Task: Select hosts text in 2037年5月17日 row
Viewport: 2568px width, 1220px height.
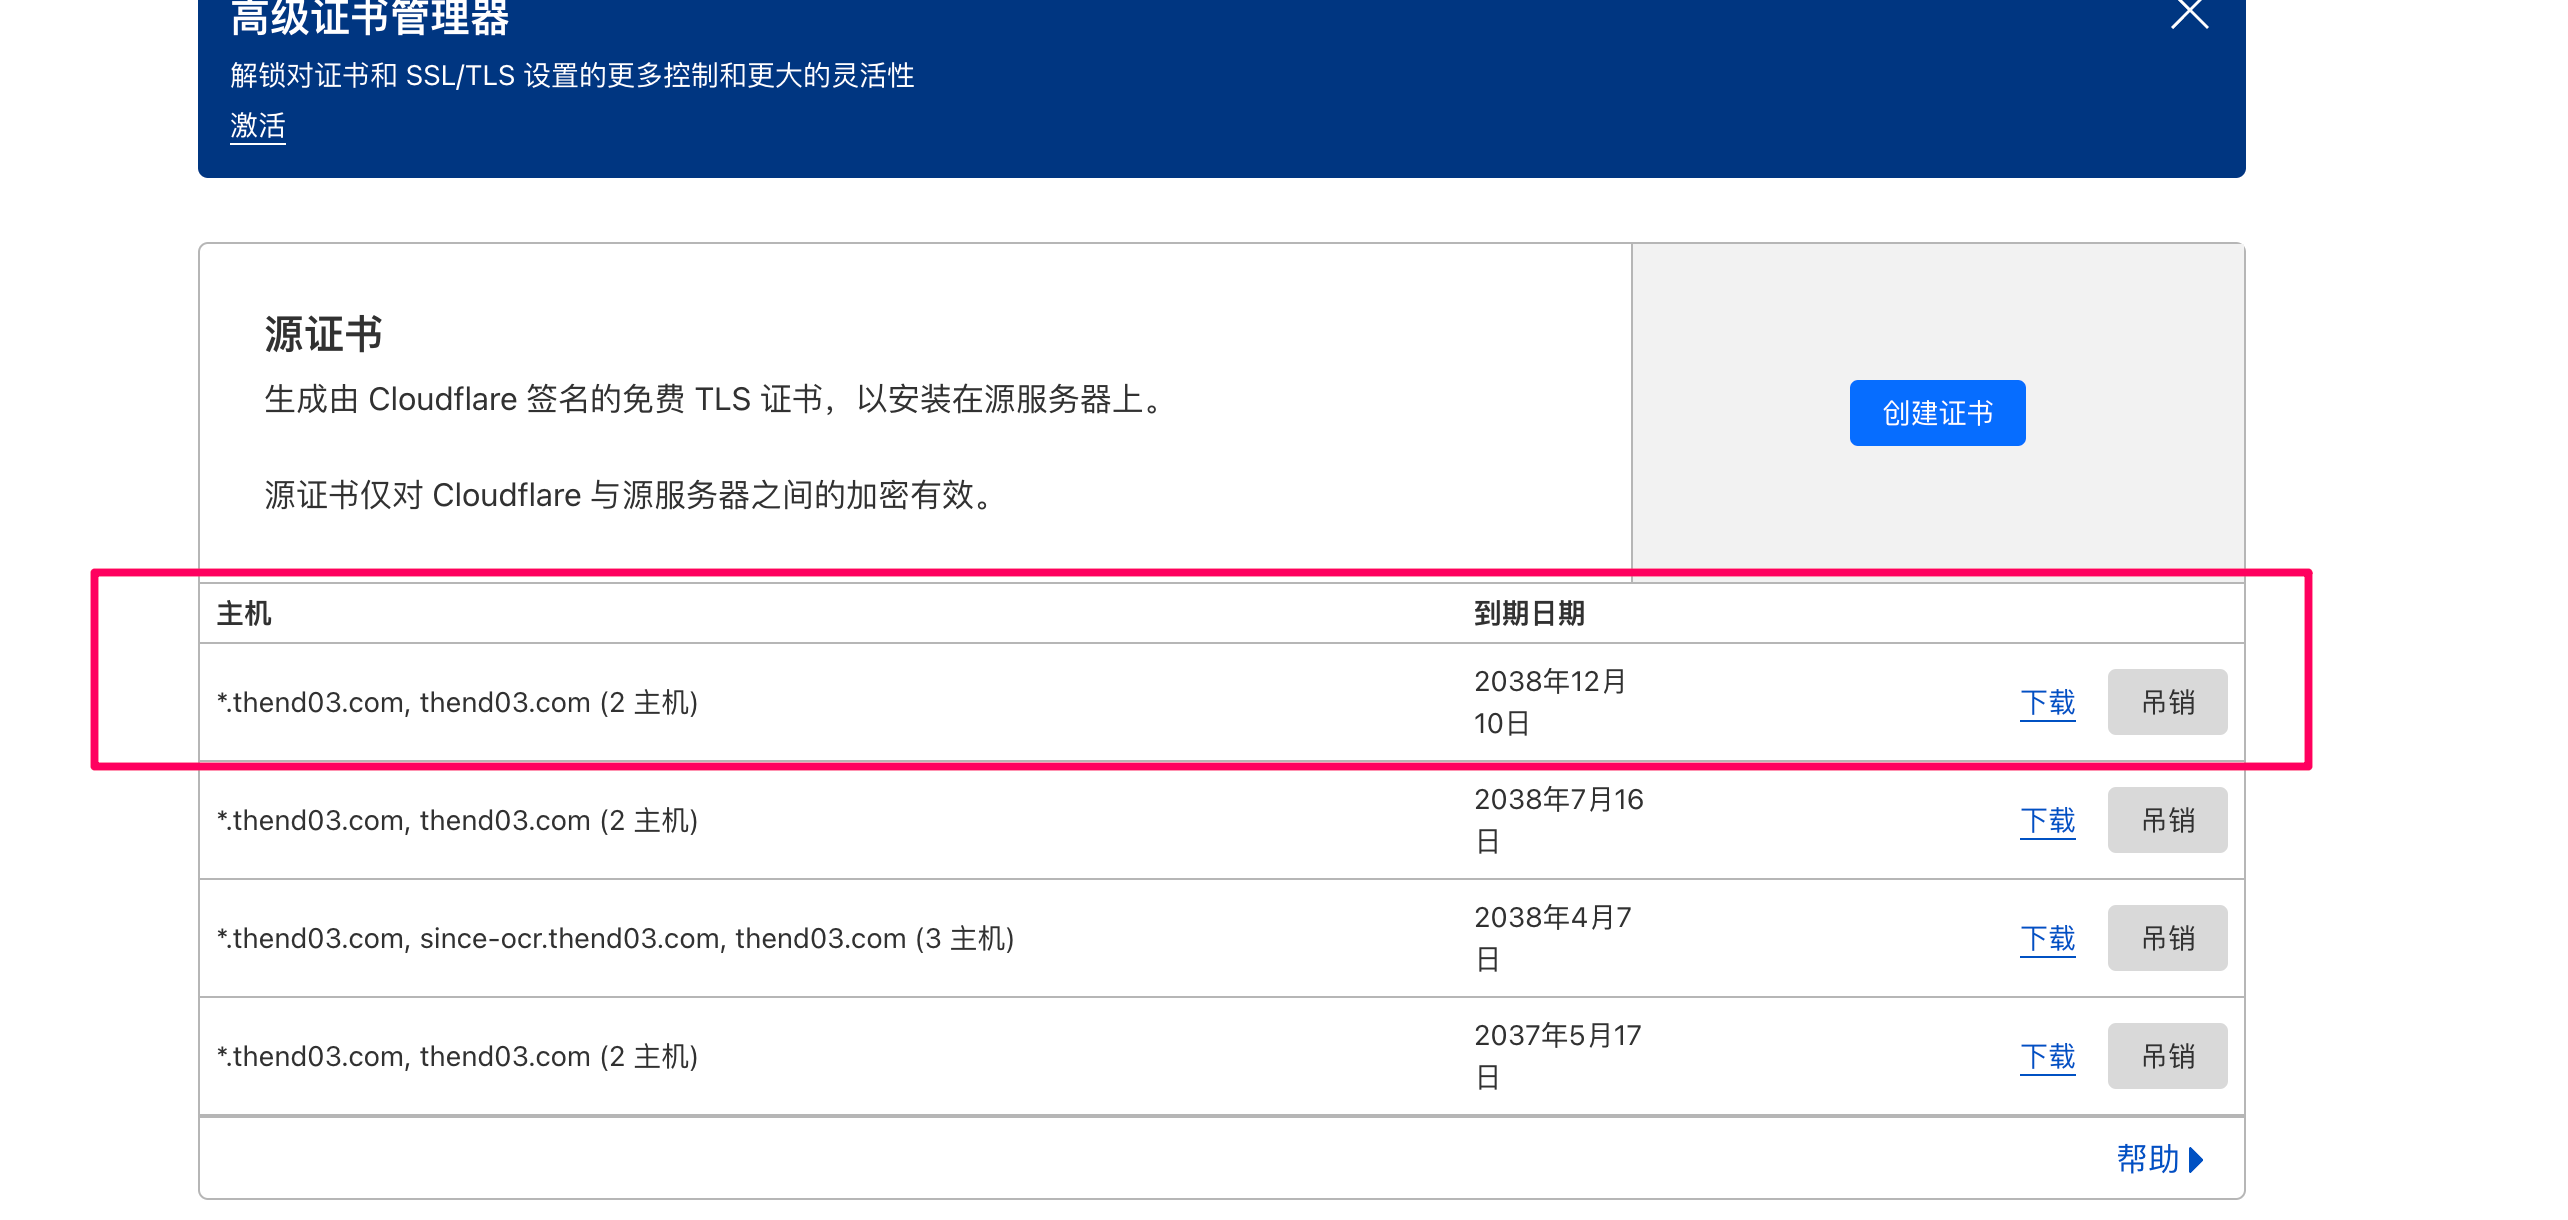Action: click(x=457, y=1056)
